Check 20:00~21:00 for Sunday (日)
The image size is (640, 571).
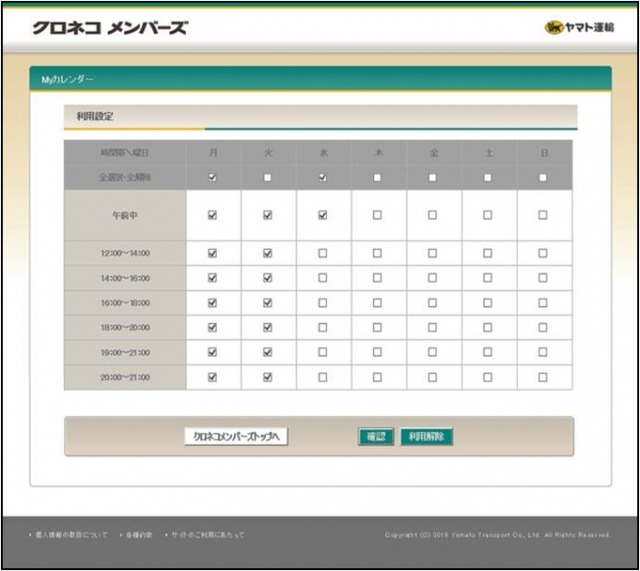point(542,377)
